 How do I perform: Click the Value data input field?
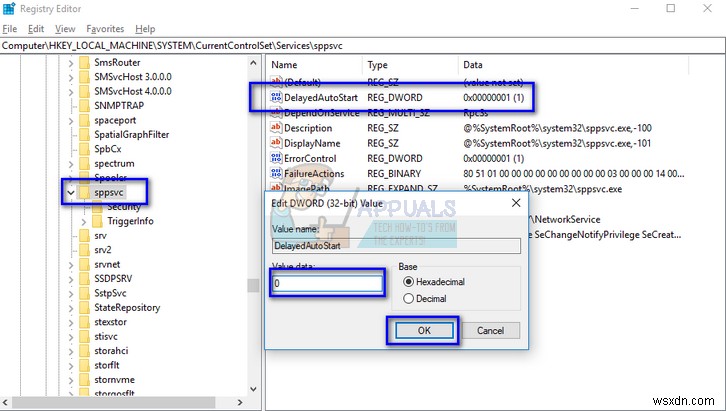pos(327,283)
